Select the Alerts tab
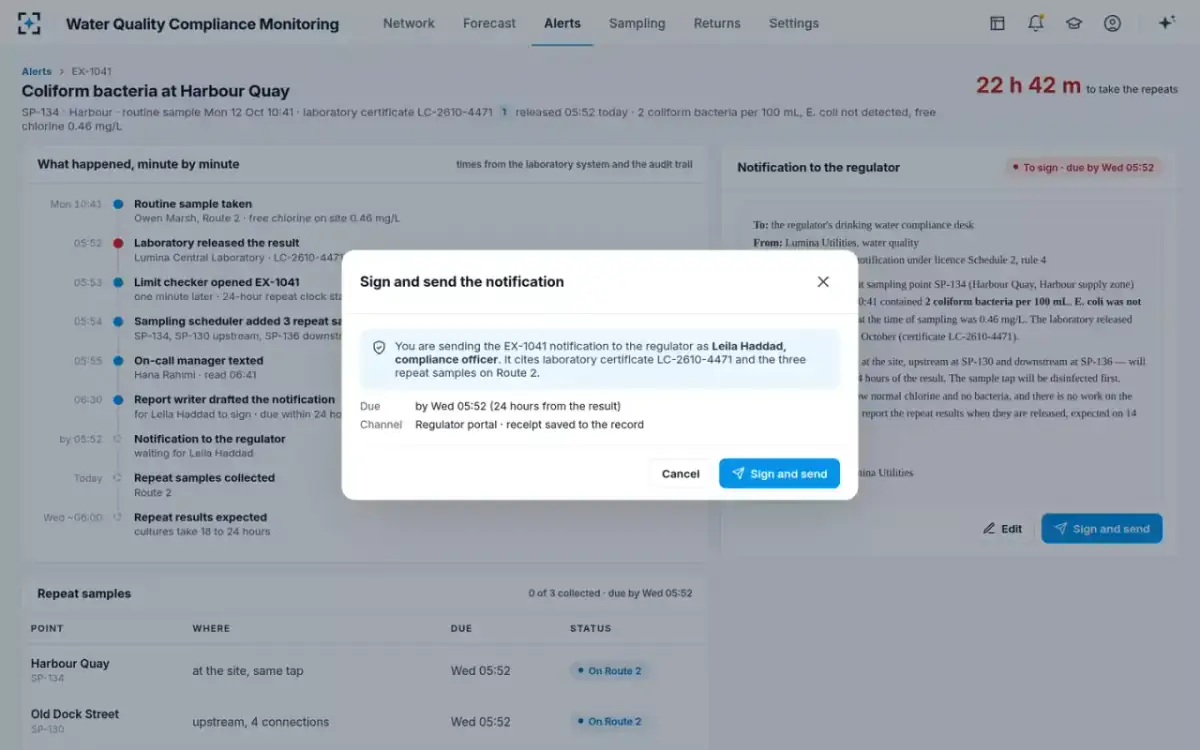Image resolution: width=1200 pixels, height=750 pixels. 562,23
